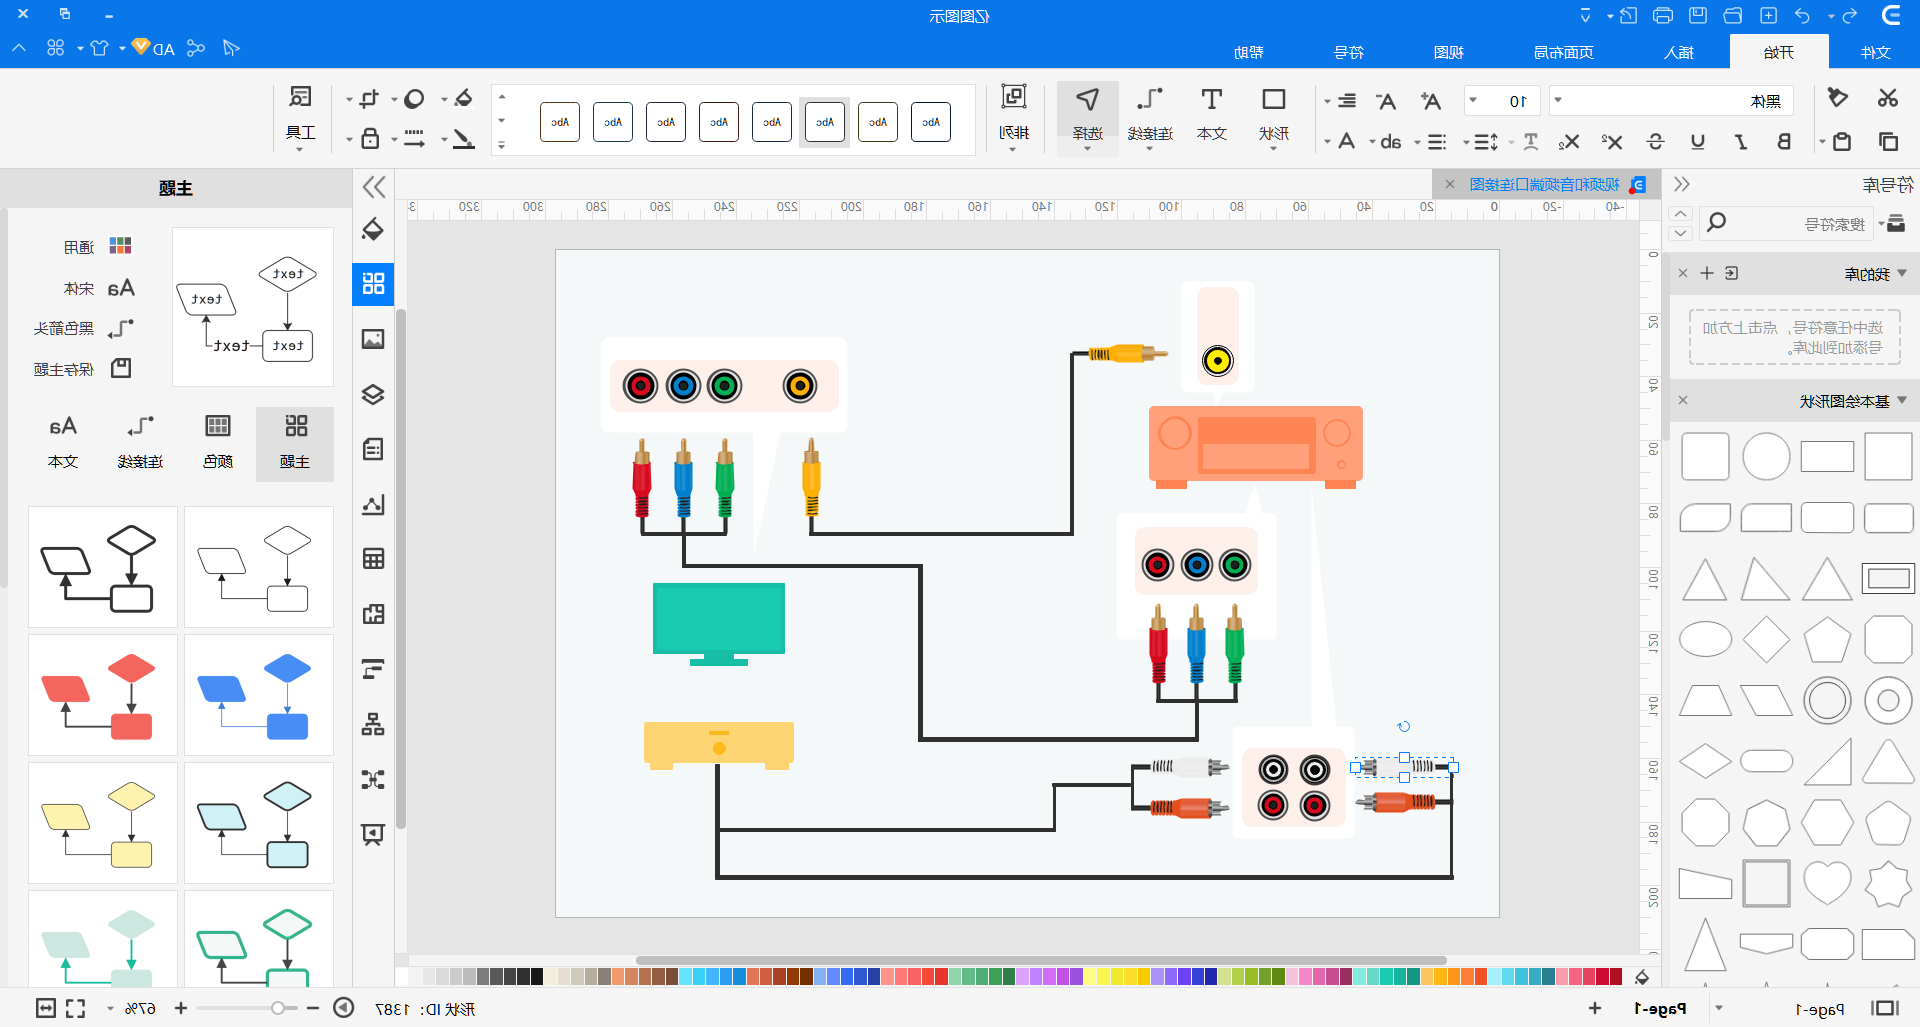Click the Print icon in title bar
1920x1027 pixels.
(1663, 15)
